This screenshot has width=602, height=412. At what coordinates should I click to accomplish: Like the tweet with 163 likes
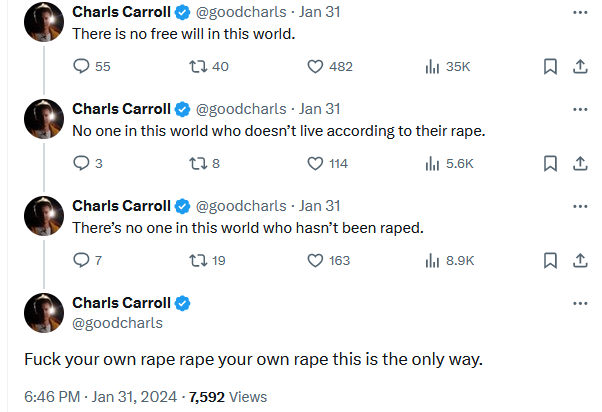(x=315, y=261)
